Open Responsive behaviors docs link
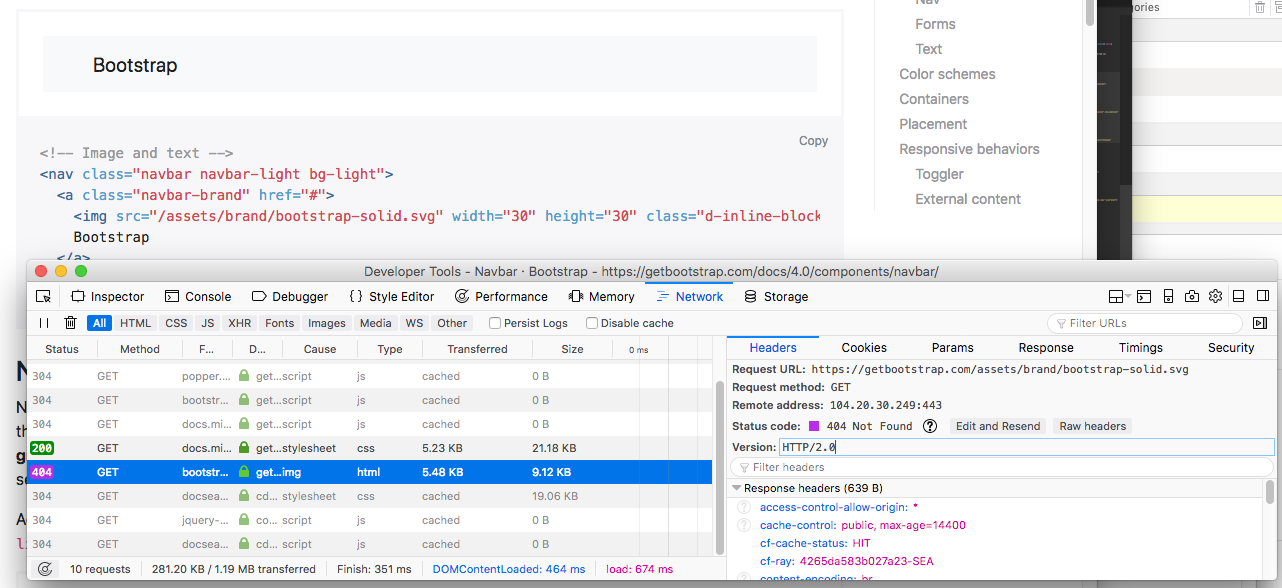Image resolution: width=1282 pixels, height=588 pixels. pos(969,149)
